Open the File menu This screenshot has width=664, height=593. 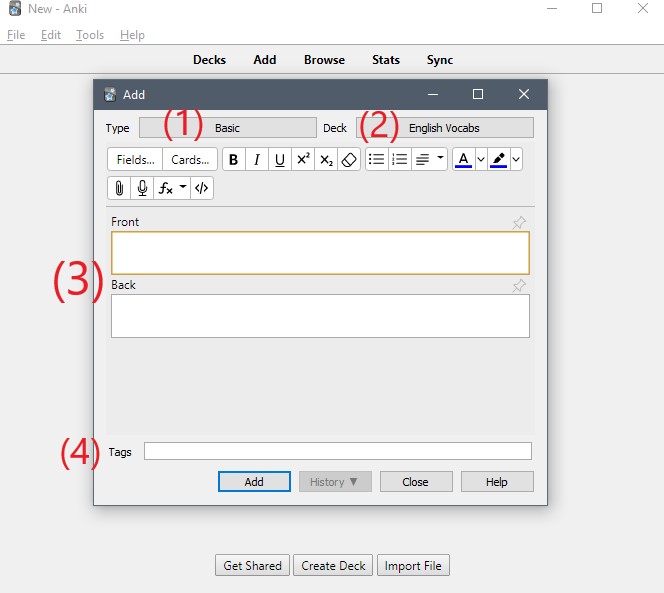(16, 35)
